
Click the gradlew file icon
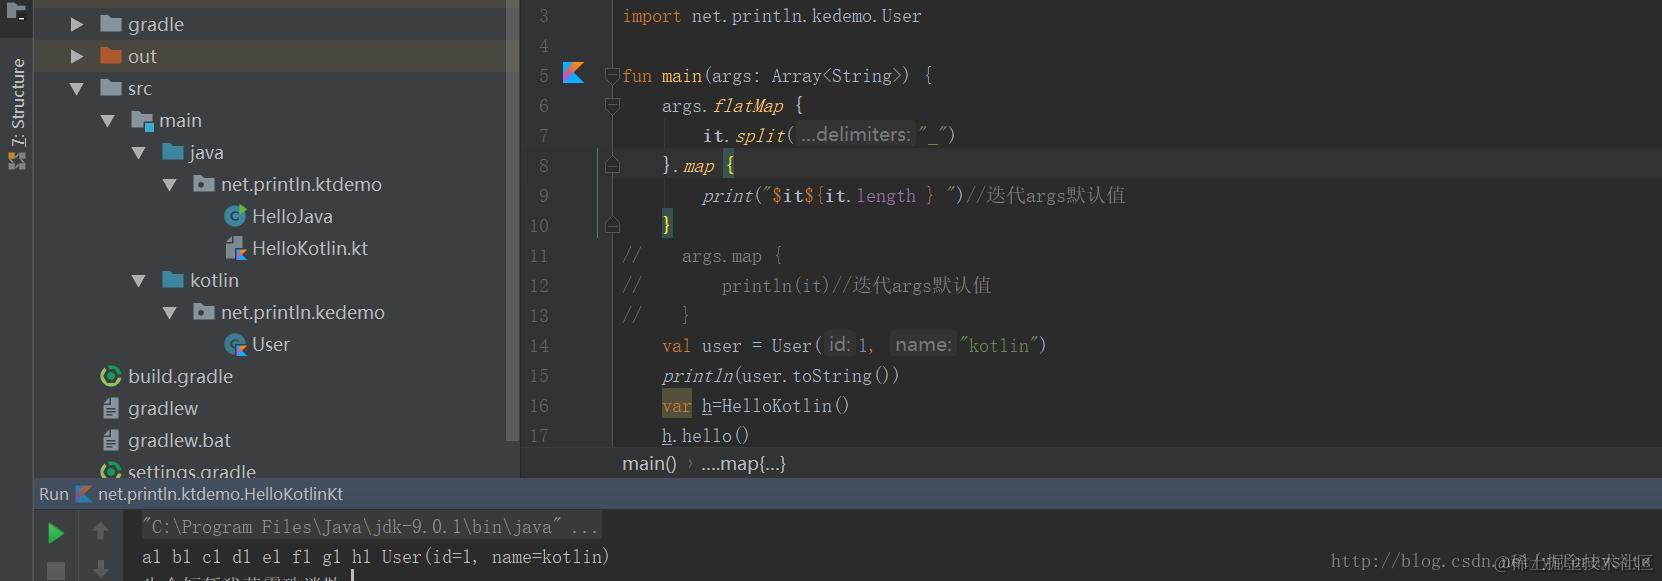(111, 408)
